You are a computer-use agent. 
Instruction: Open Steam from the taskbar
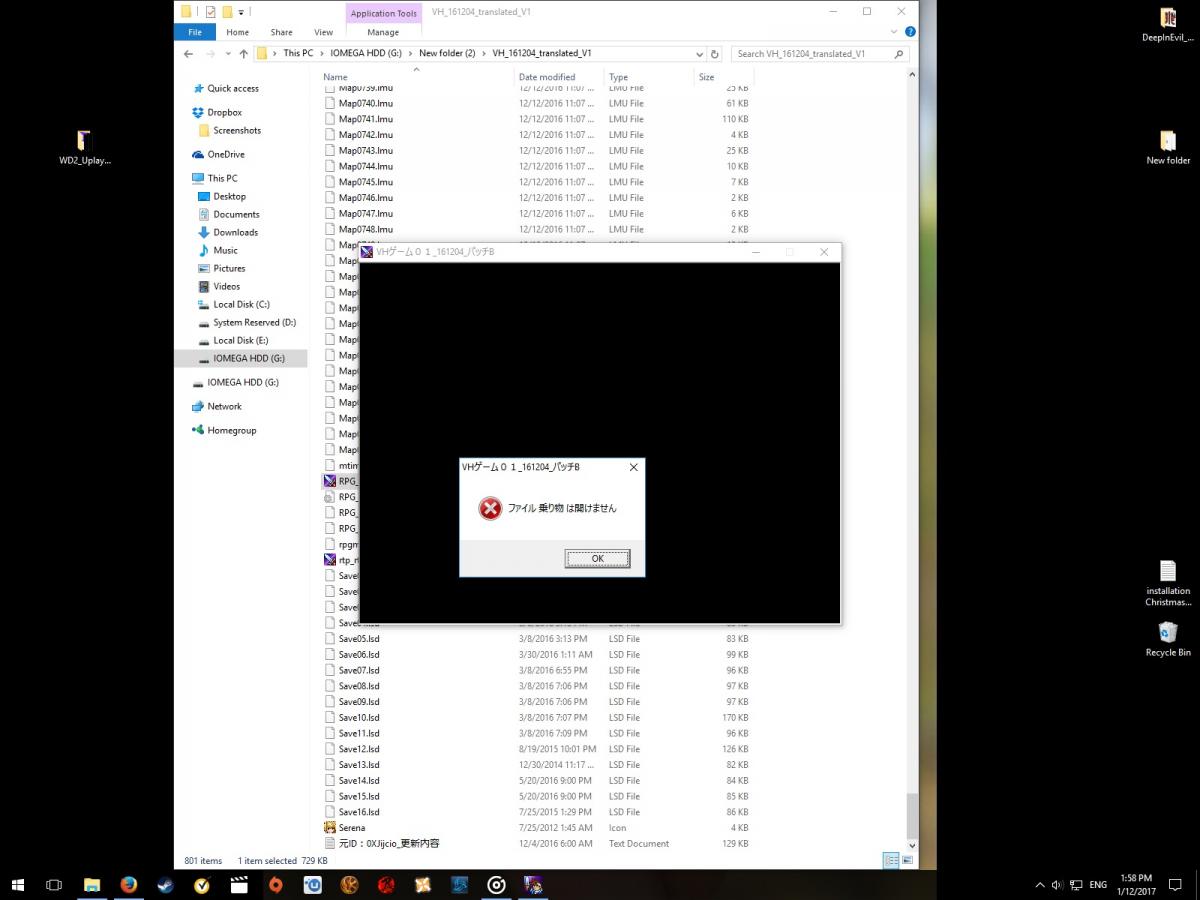point(164,885)
